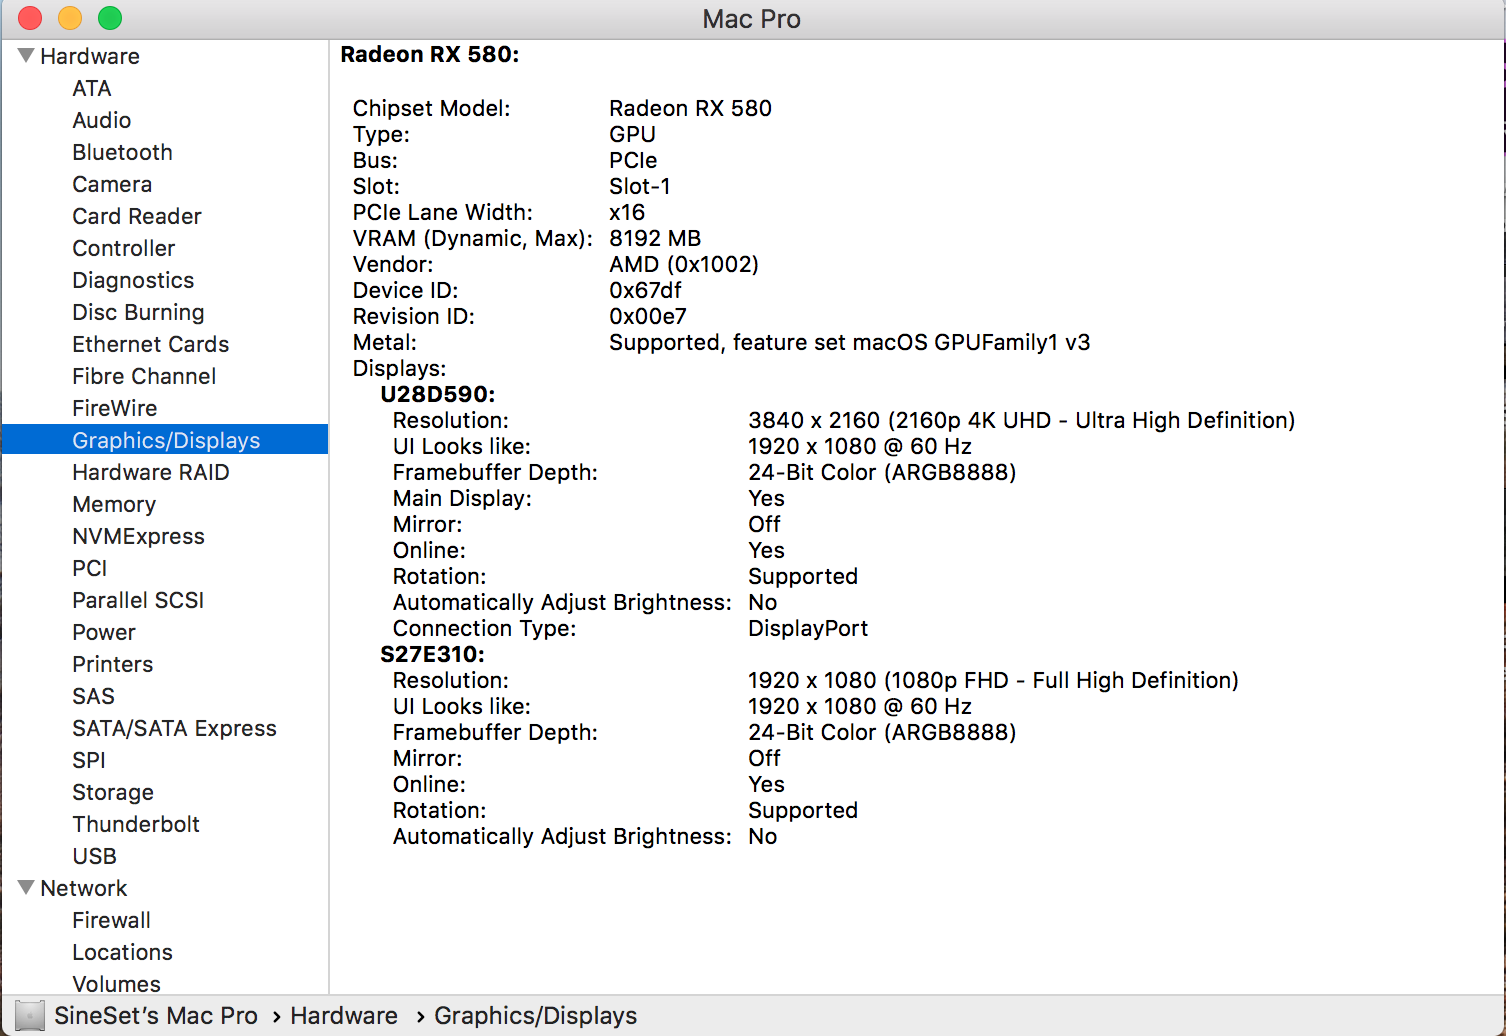Viewport: 1506px width, 1036px height.
Task: Select Memory in the sidebar
Action: (x=114, y=504)
